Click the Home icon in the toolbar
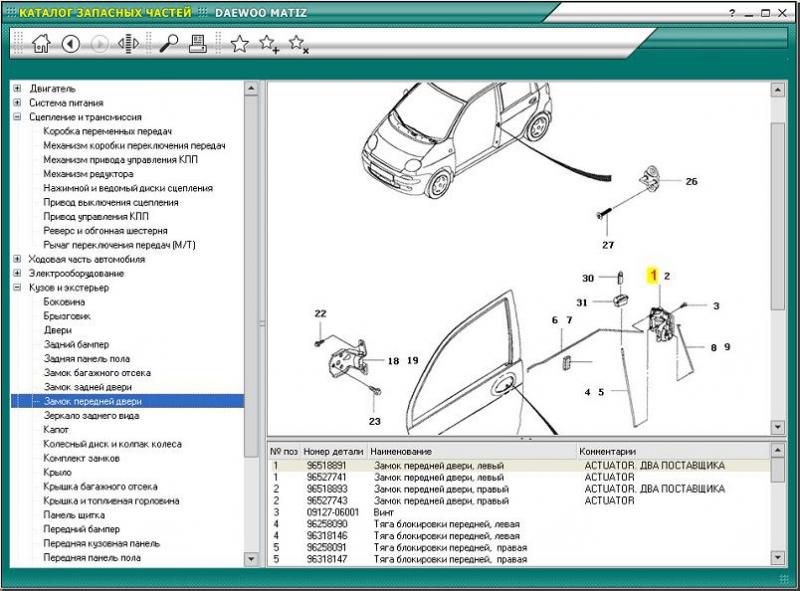The height and width of the screenshot is (591, 800). (x=41, y=43)
